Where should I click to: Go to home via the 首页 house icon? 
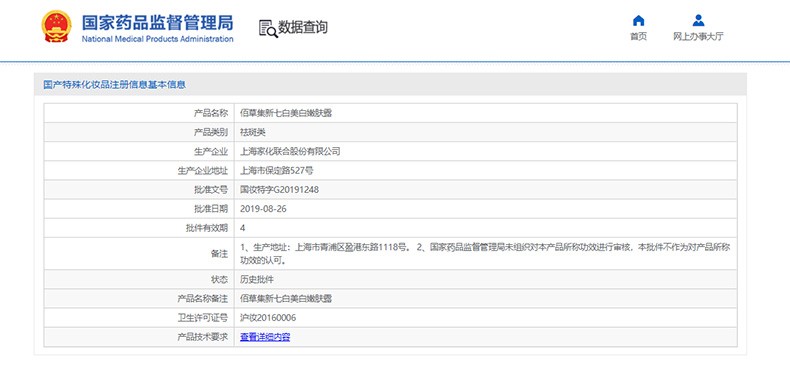point(638,21)
